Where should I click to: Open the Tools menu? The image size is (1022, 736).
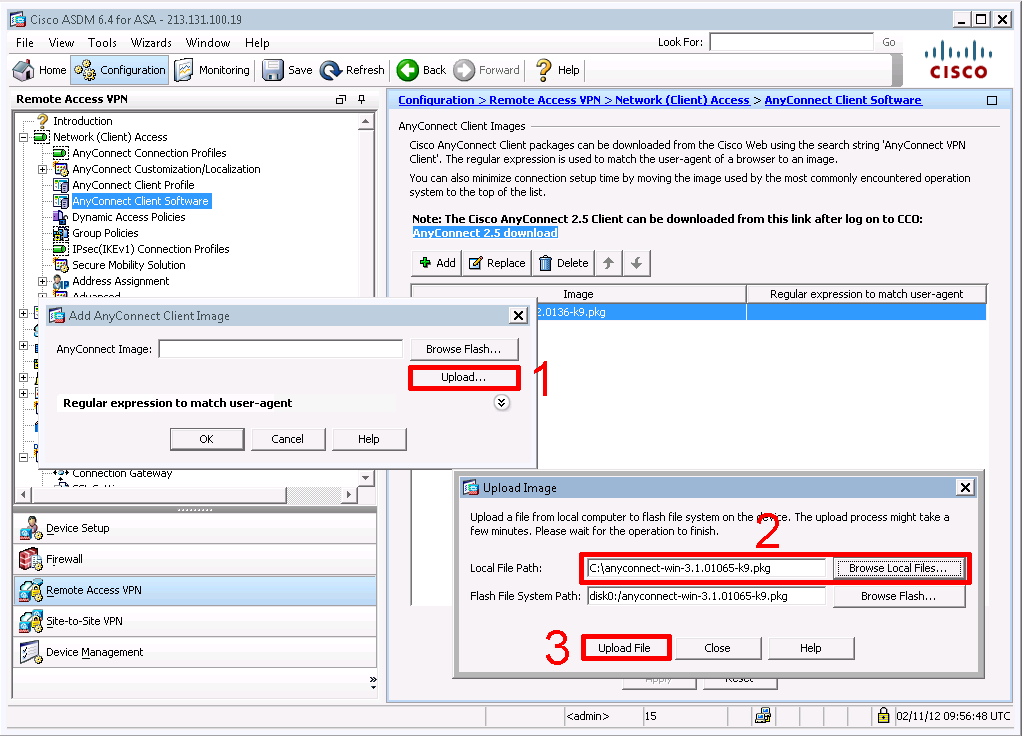point(102,43)
